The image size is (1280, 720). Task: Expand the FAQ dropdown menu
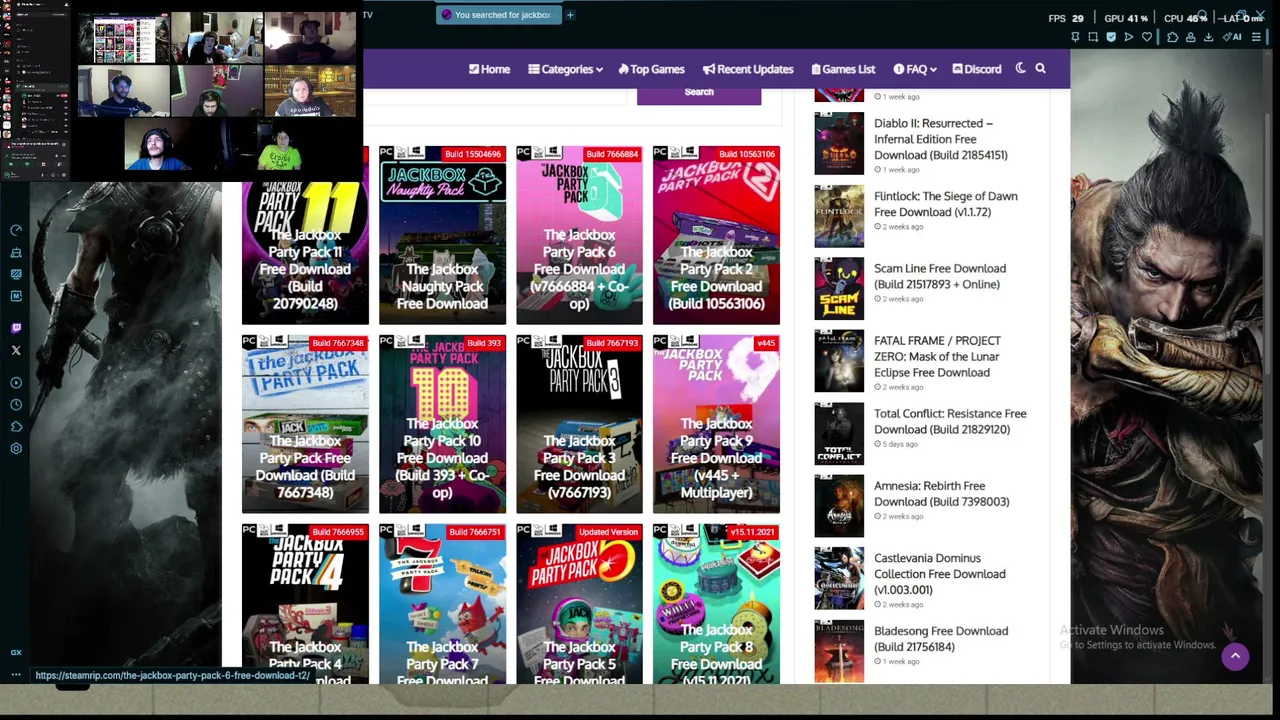(x=914, y=69)
